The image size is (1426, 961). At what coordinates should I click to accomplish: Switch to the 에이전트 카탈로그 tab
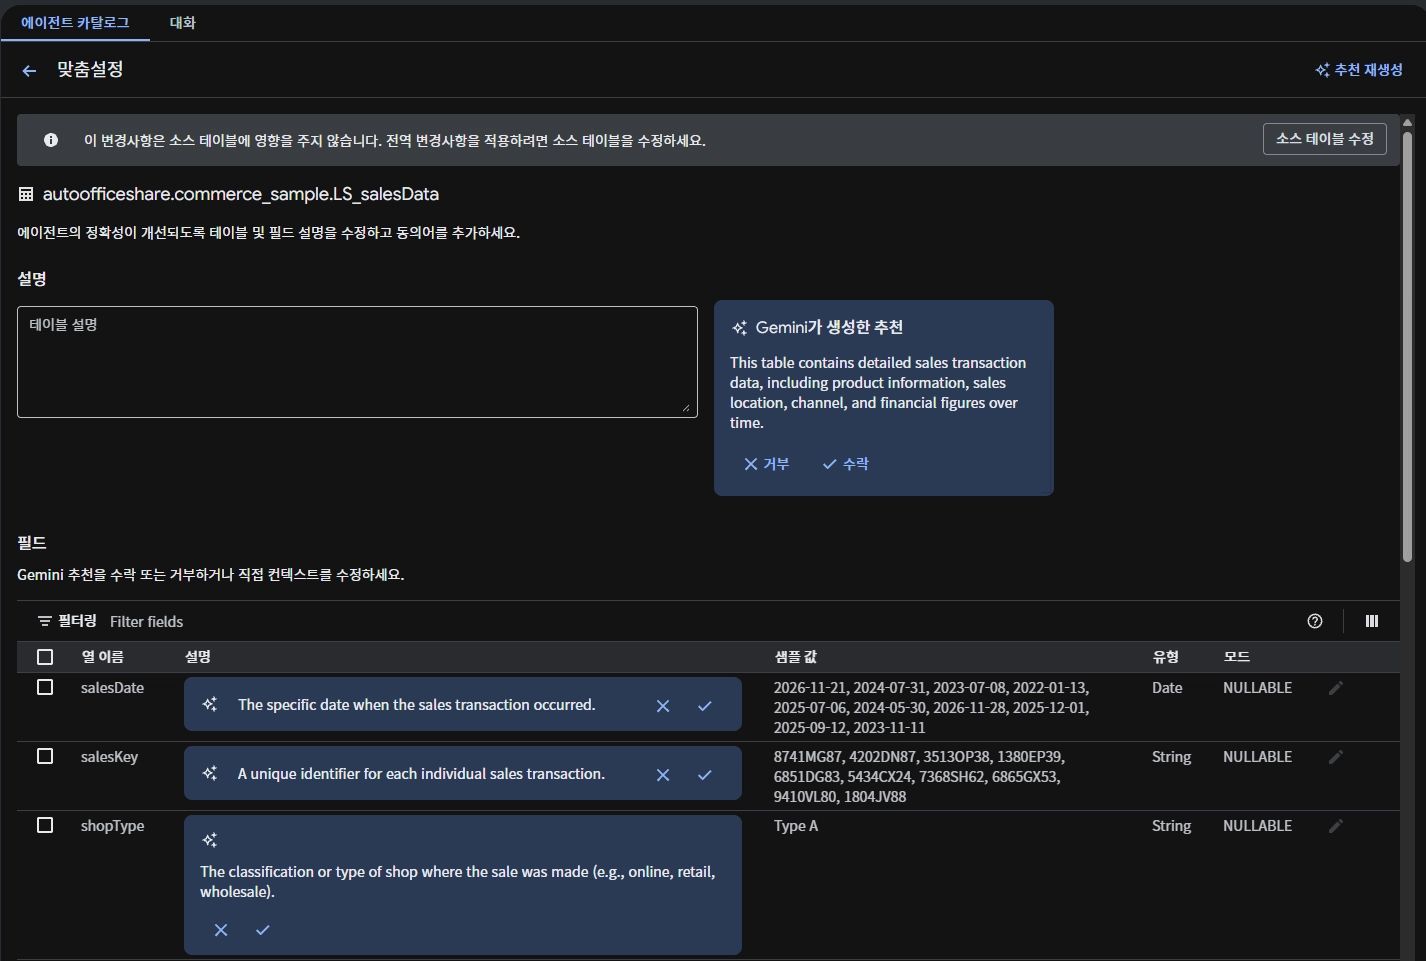click(x=75, y=22)
